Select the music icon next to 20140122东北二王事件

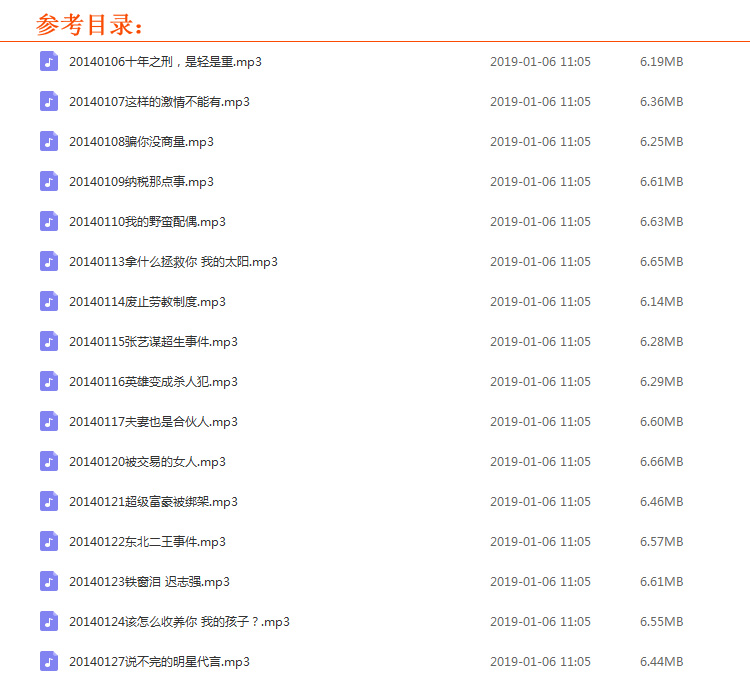click(x=49, y=542)
